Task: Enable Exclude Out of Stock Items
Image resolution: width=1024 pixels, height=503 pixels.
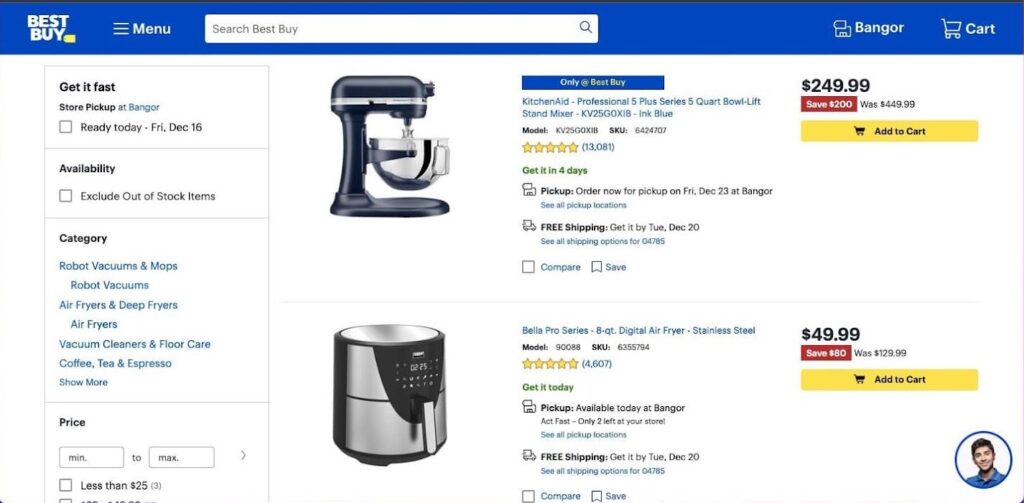Action: 65,196
